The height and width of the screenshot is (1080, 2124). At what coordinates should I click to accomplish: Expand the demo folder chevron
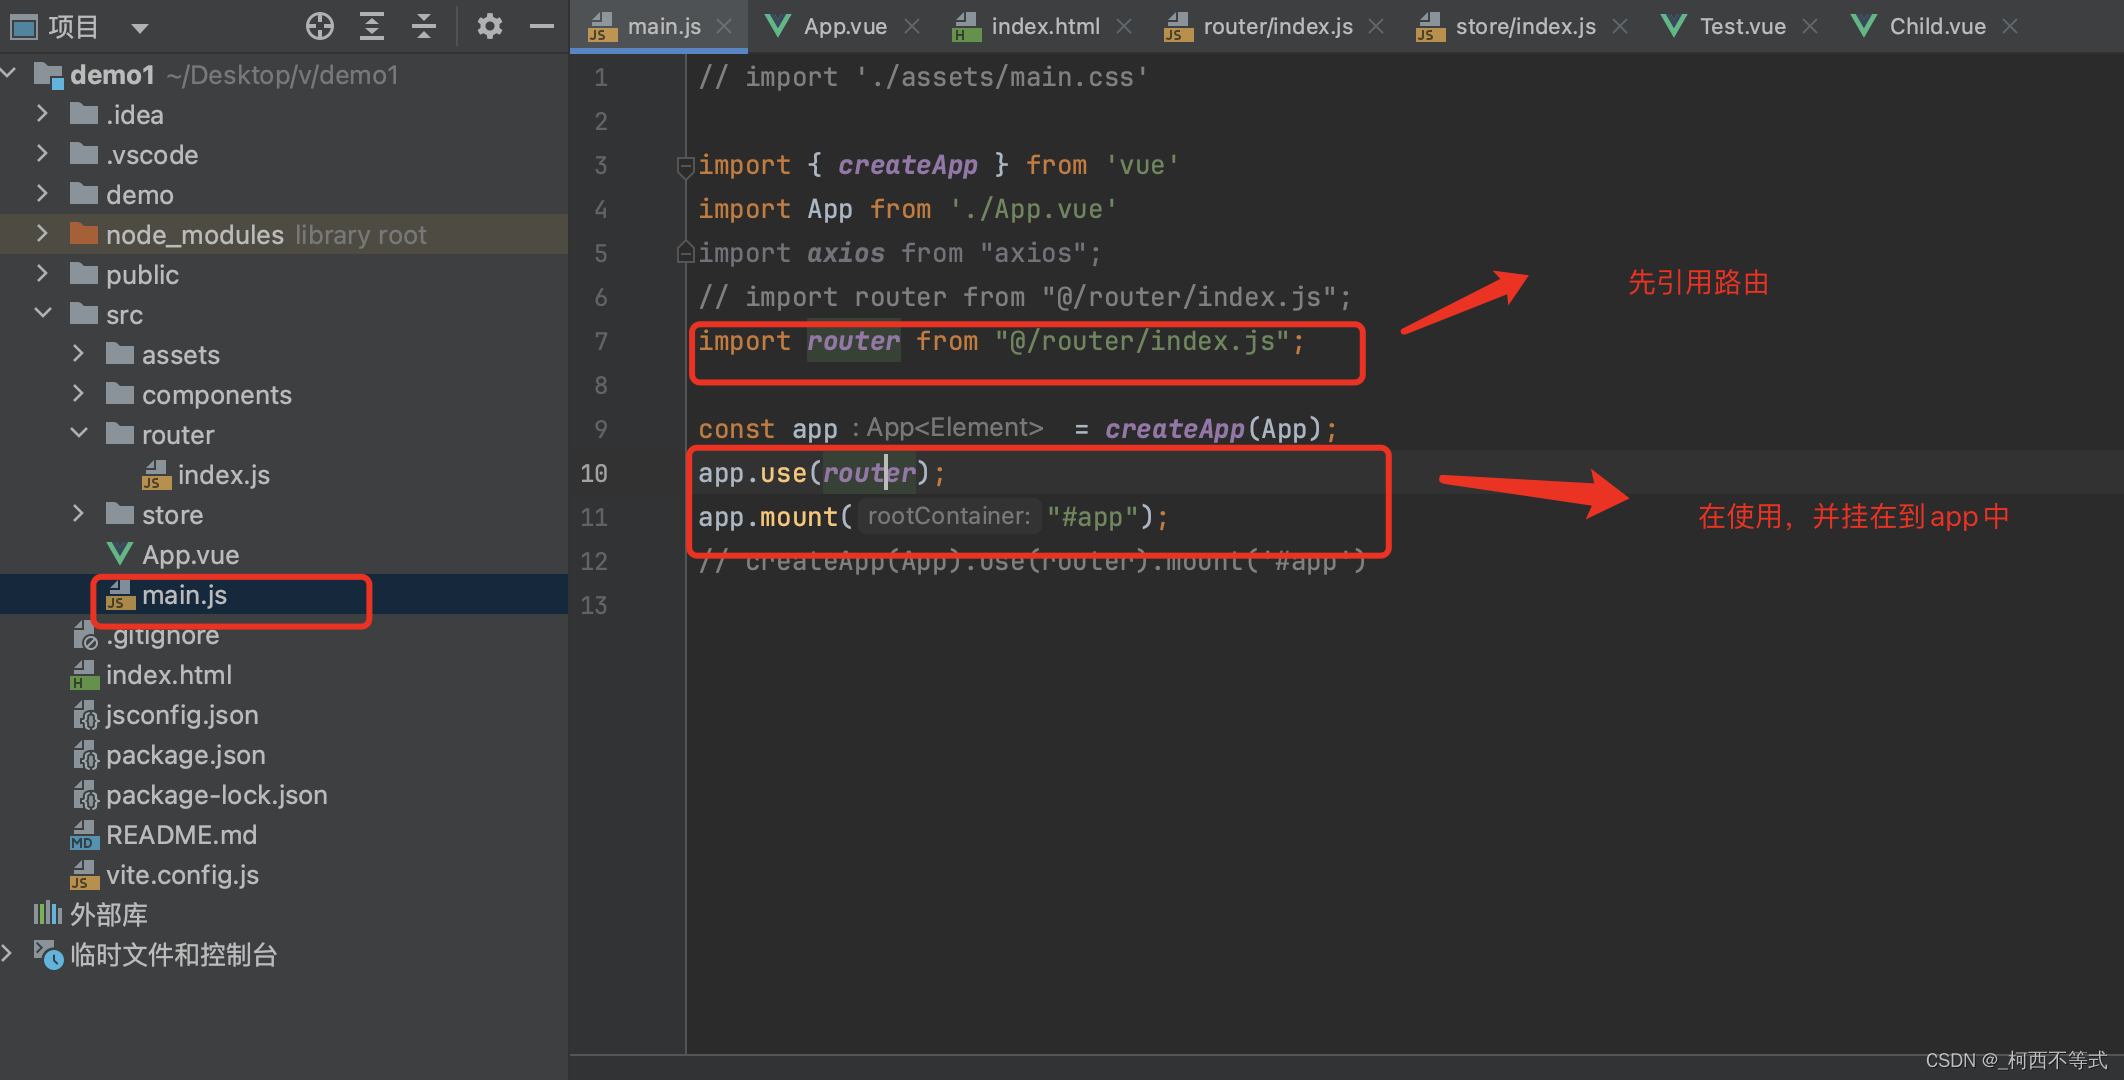(x=42, y=194)
